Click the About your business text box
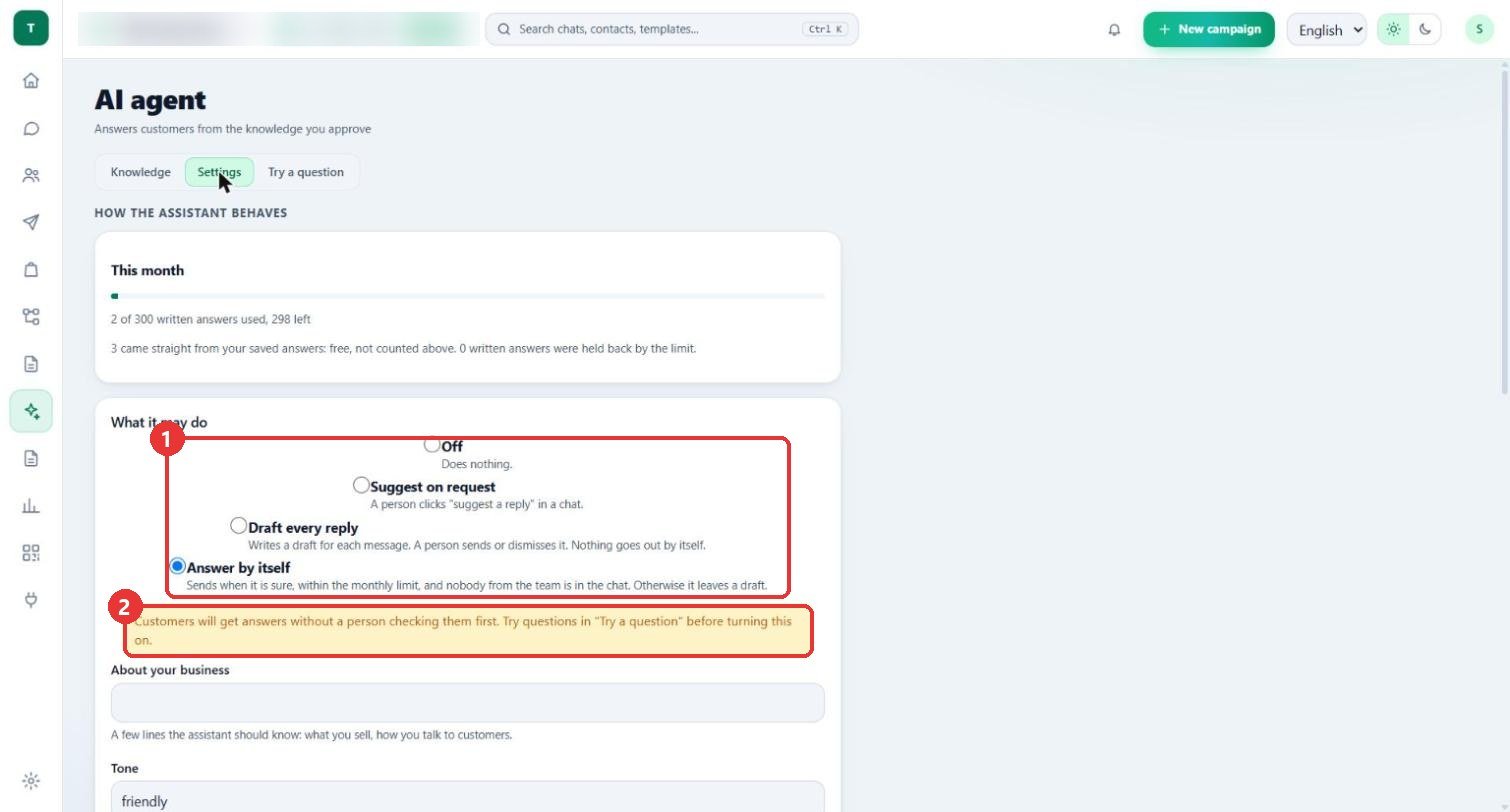Screen dimensions: 1510x812 coord(468,703)
